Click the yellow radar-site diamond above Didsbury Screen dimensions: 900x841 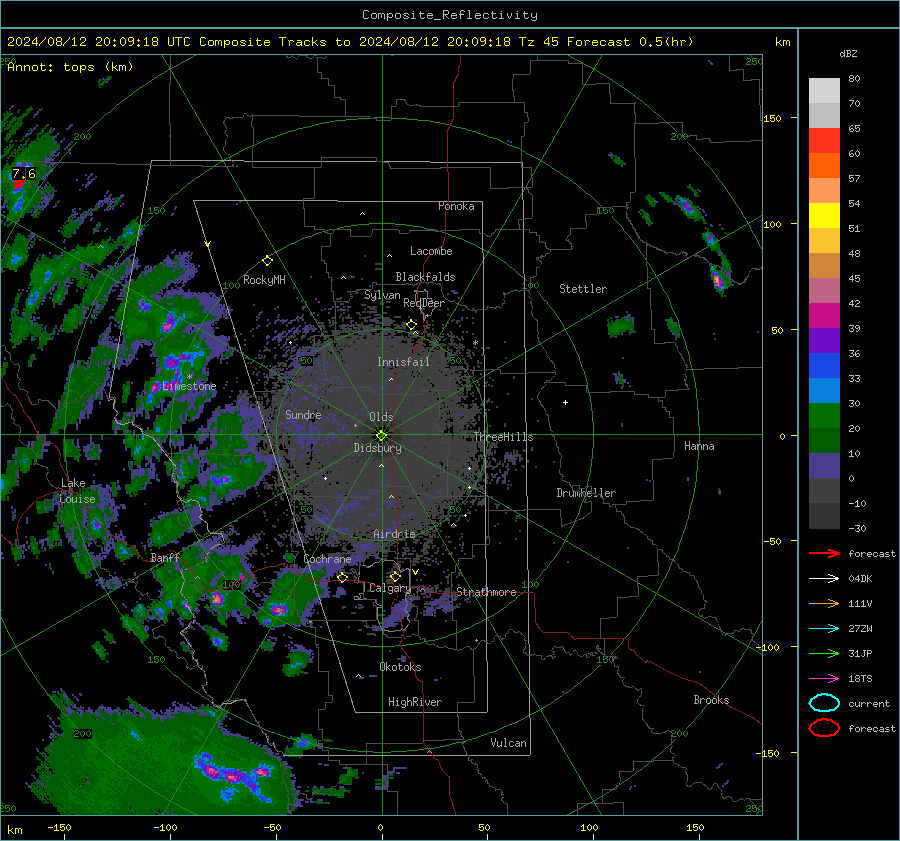click(381, 435)
